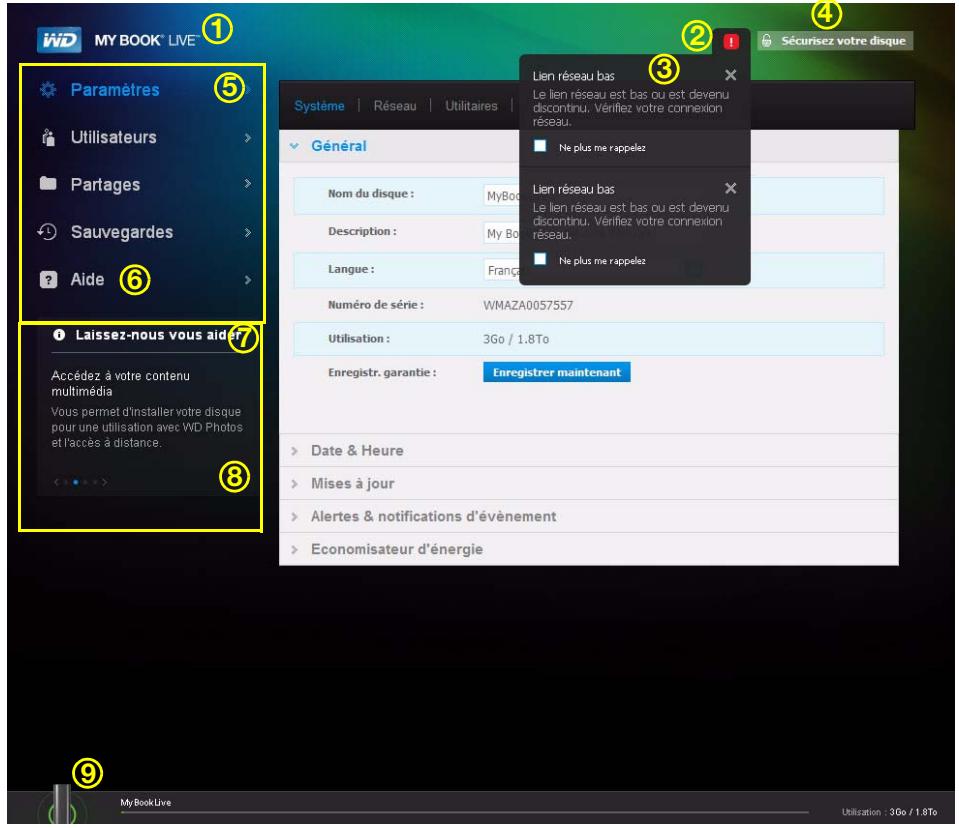Click the Enregistr. garantie label

382,372
